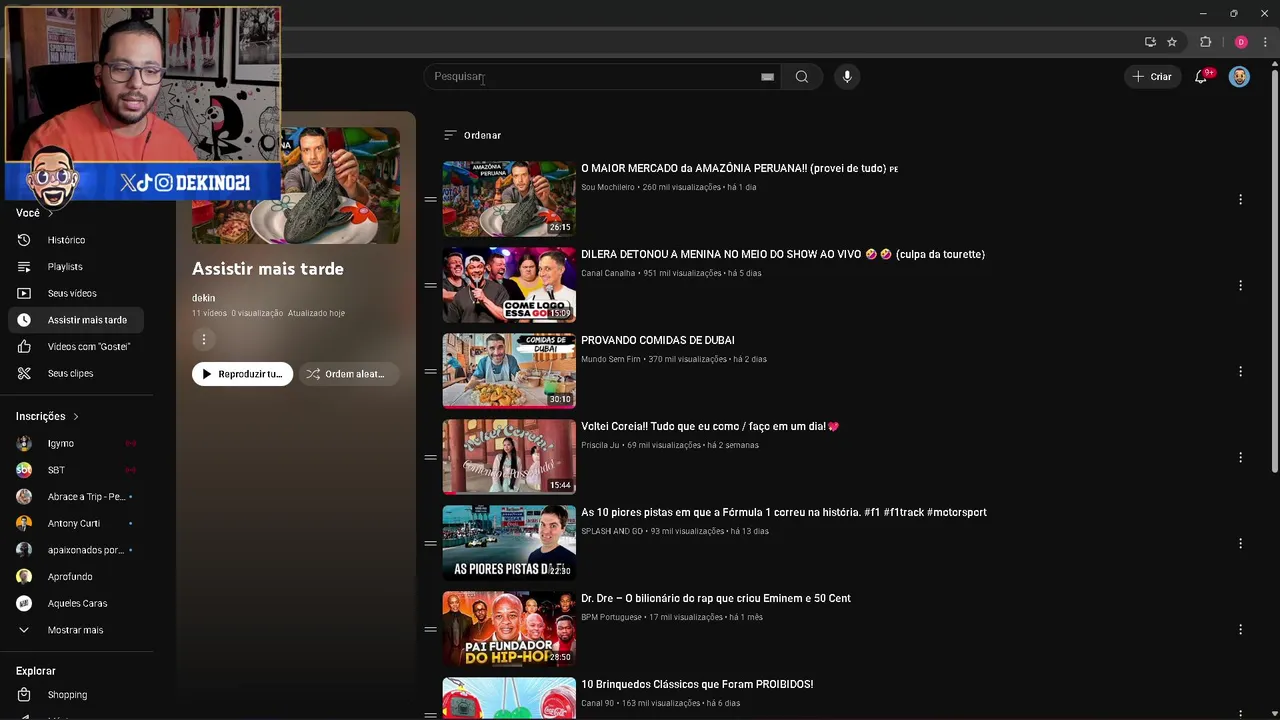Open dekin playlist owner link
Screen dimensions: 1280x720
click(x=203, y=298)
